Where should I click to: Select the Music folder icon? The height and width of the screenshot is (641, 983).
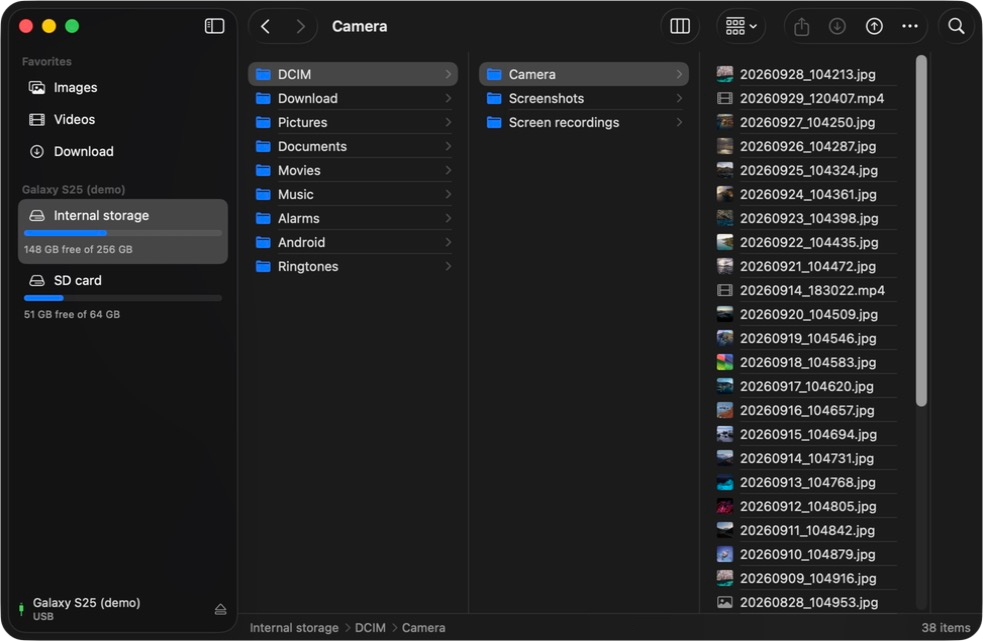263,194
